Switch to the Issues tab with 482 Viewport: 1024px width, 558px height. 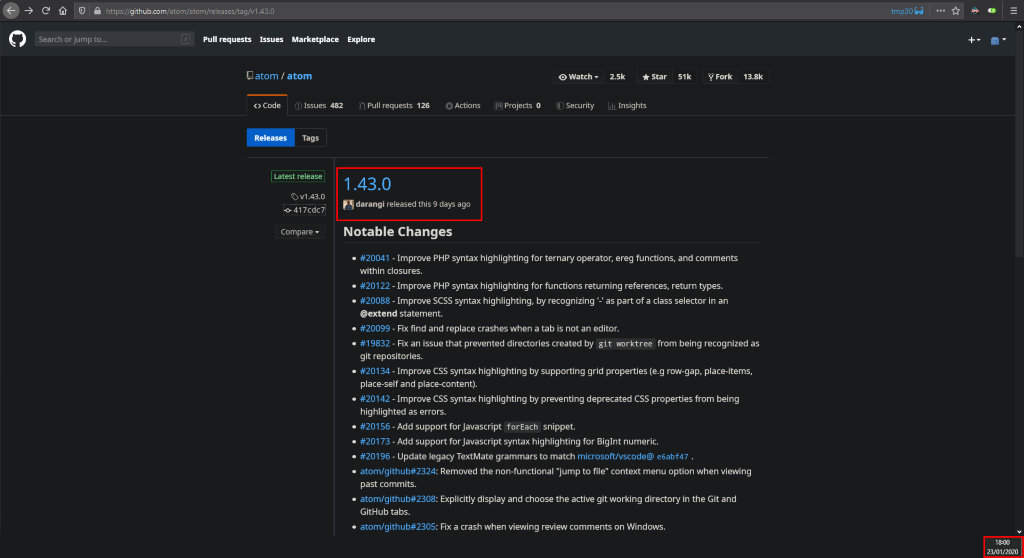[x=319, y=105]
